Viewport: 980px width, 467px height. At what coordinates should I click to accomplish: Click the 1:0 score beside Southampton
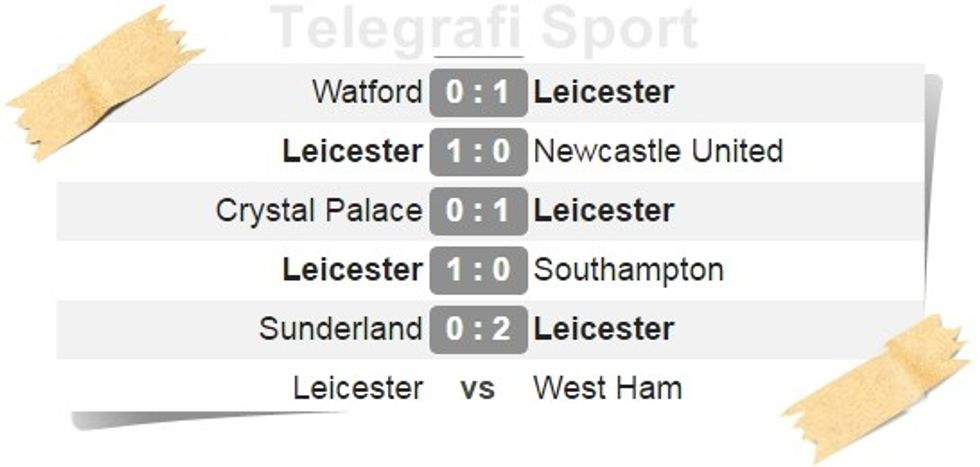(x=478, y=269)
